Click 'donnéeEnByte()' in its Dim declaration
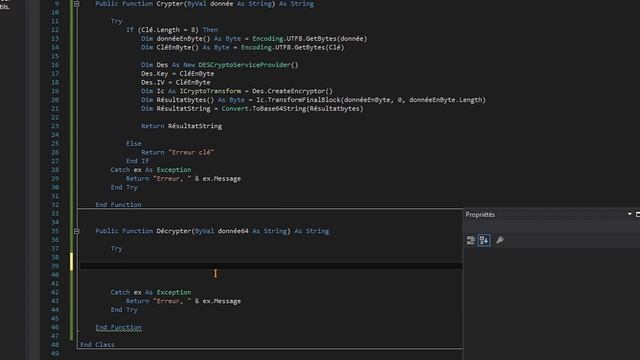Viewport: 640px width, 360px height. click(183, 39)
